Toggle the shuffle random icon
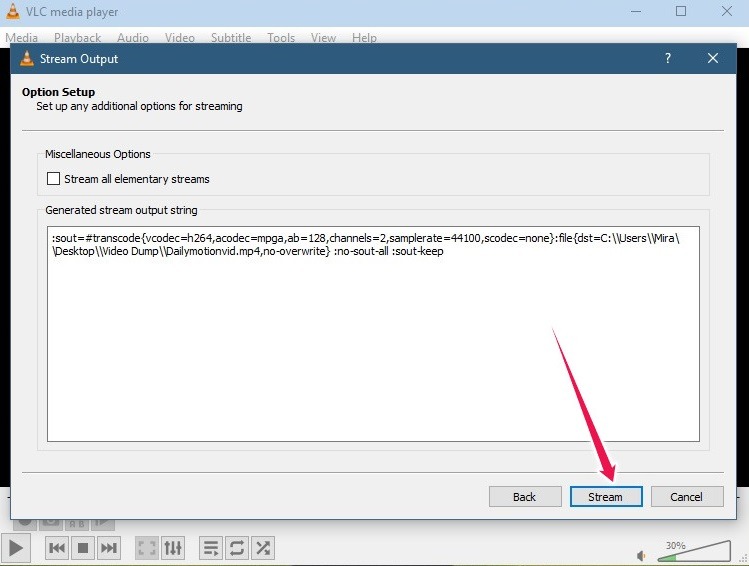Screen dimensions: 749x566 263,548
